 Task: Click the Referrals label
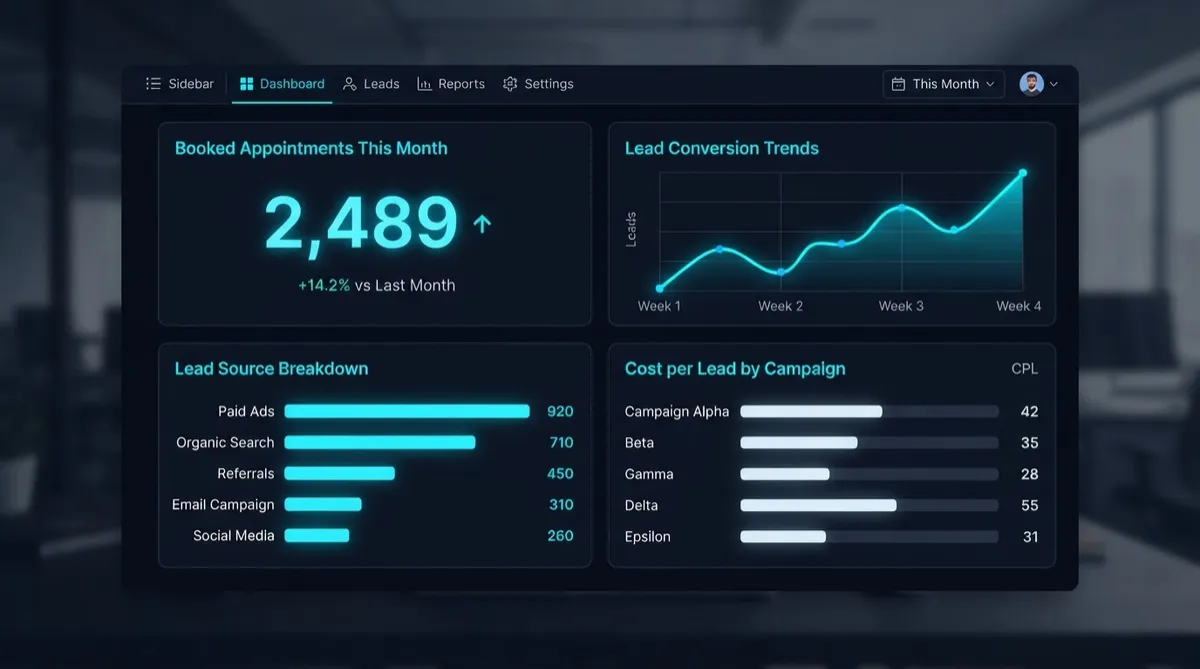click(246, 473)
